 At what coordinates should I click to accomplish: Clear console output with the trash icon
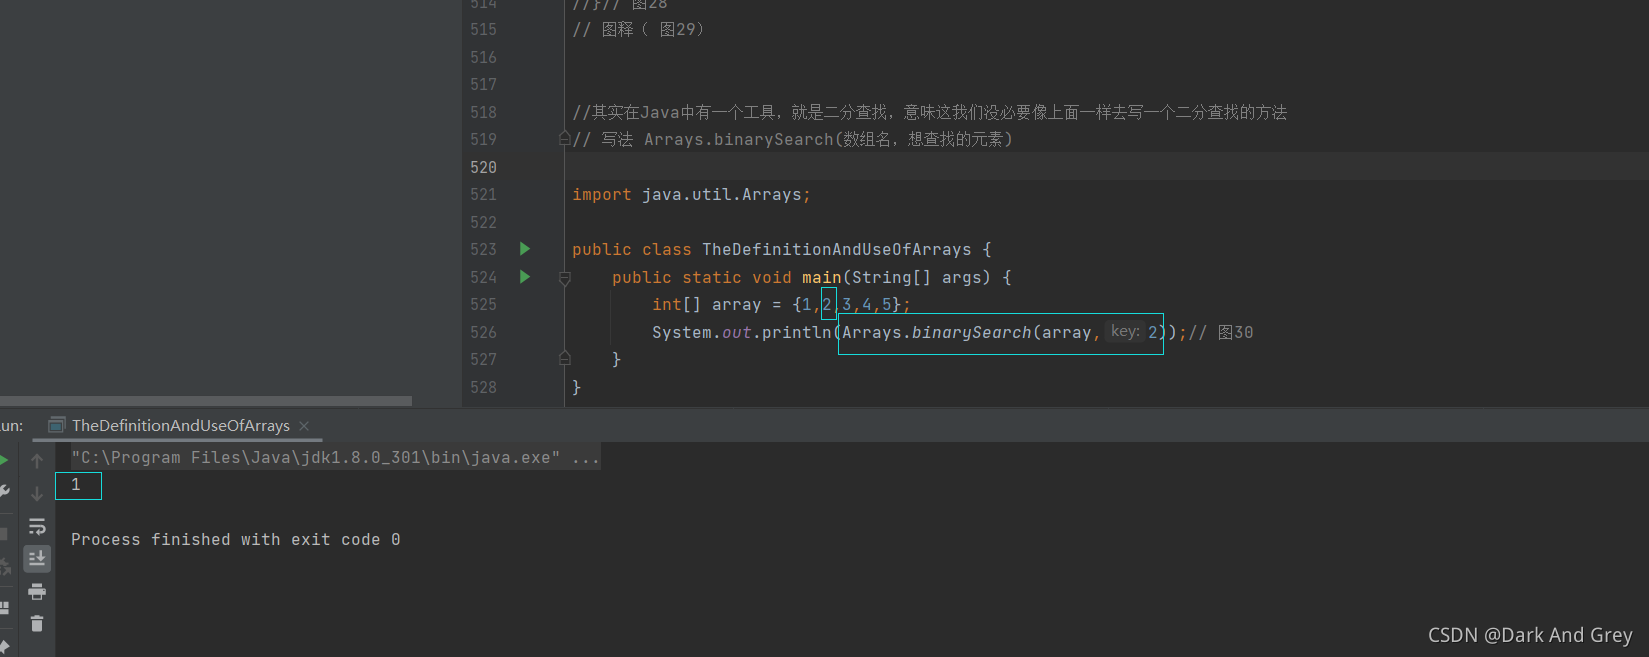tap(37, 623)
